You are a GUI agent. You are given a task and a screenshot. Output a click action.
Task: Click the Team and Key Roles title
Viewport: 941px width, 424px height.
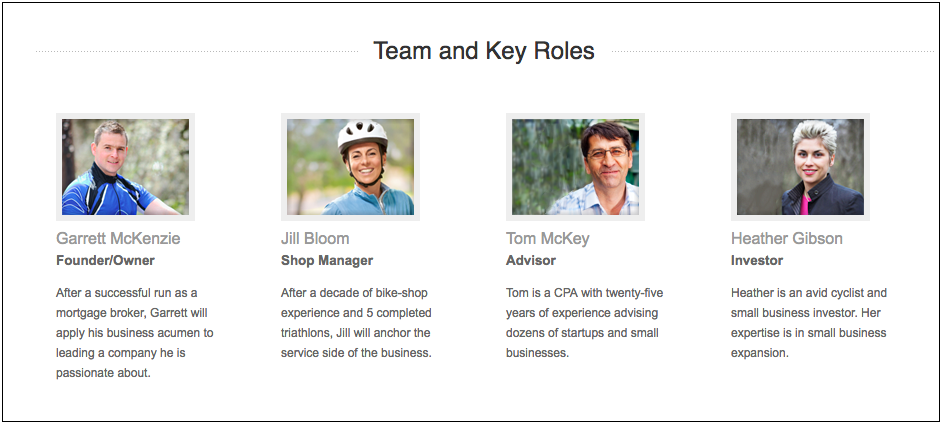coord(484,51)
